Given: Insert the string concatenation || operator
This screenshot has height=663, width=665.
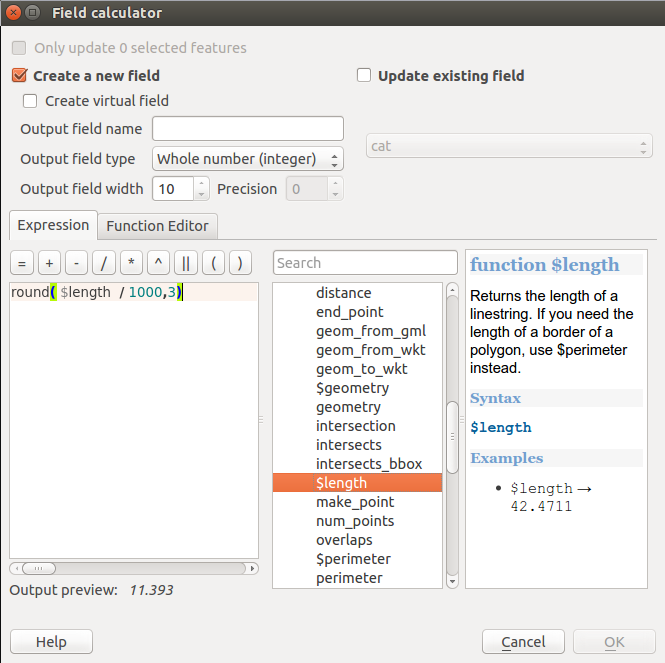Looking at the screenshot, I should coord(186,263).
